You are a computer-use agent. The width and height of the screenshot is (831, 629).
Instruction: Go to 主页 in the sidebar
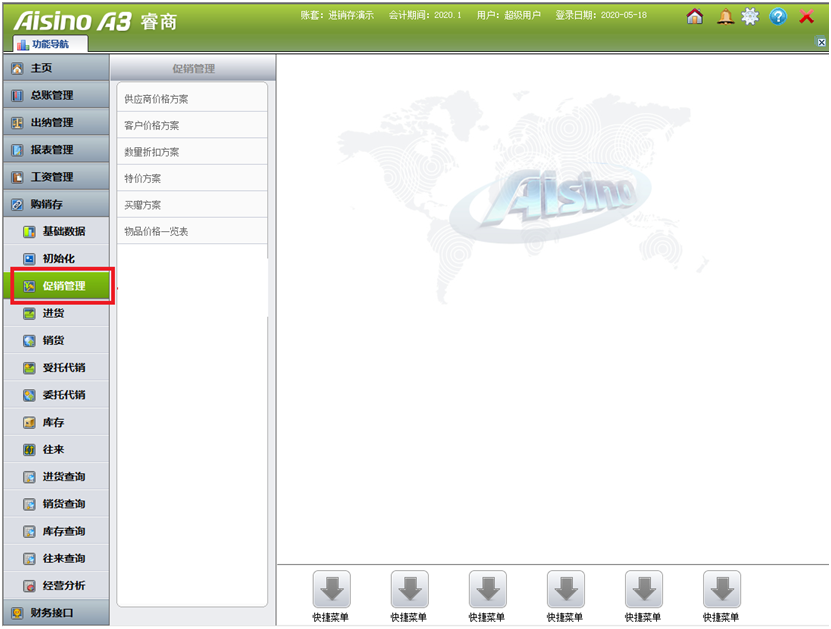click(41, 68)
